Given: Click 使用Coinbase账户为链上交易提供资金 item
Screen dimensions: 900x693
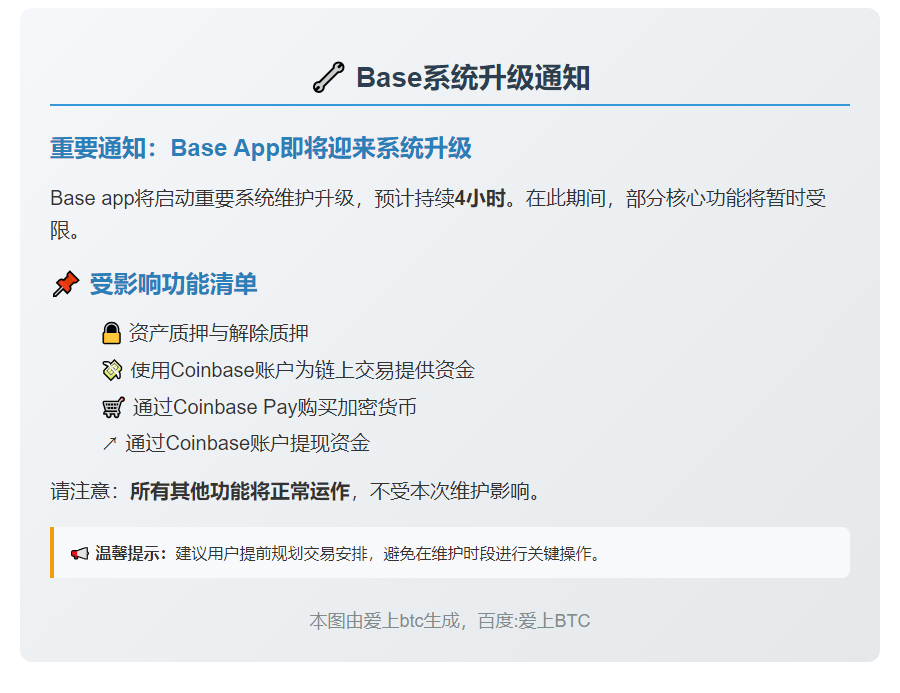Looking at the screenshot, I should pyautogui.click(x=302, y=370).
